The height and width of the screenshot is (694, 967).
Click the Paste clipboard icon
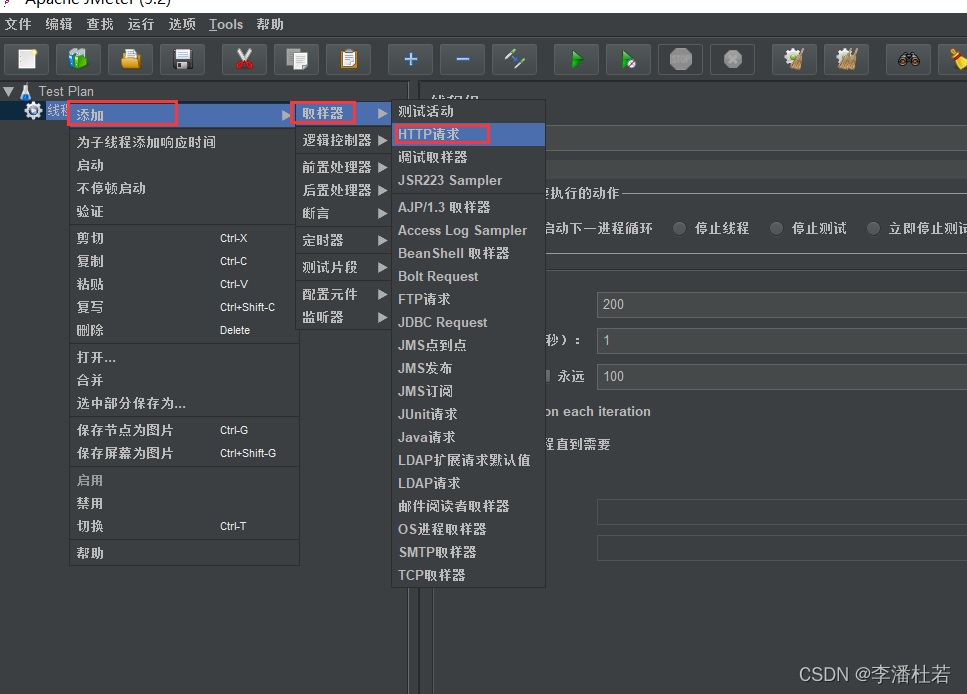(348, 59)
